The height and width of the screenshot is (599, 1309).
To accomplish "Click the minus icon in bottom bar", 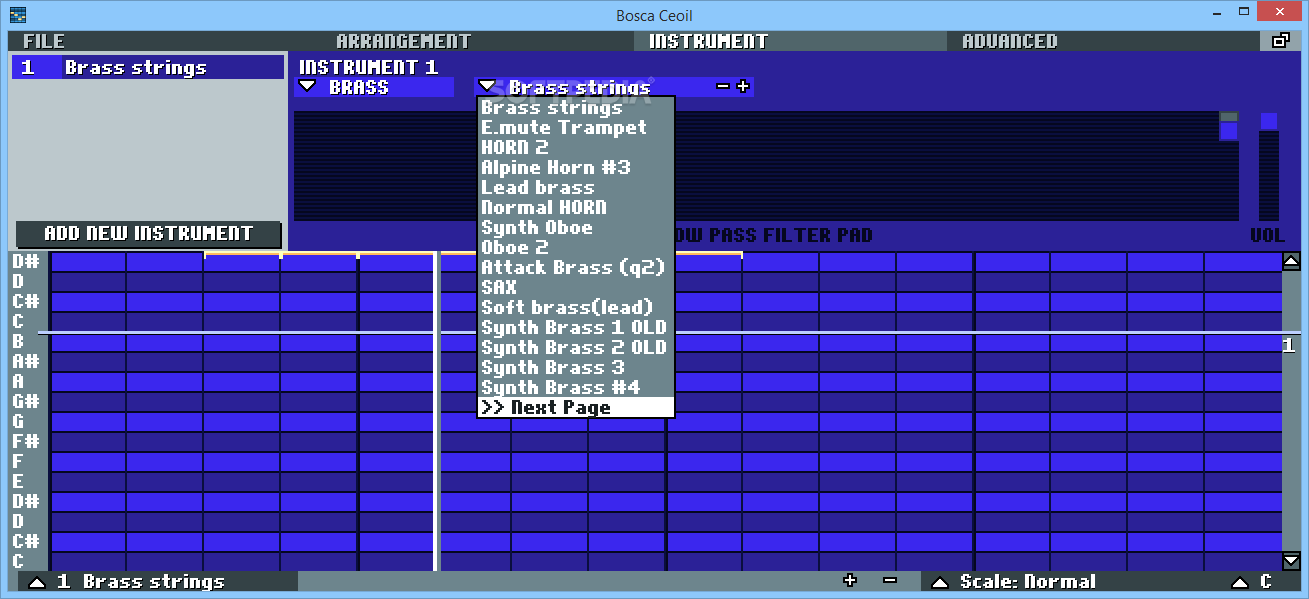I will [x=890, y=580].
